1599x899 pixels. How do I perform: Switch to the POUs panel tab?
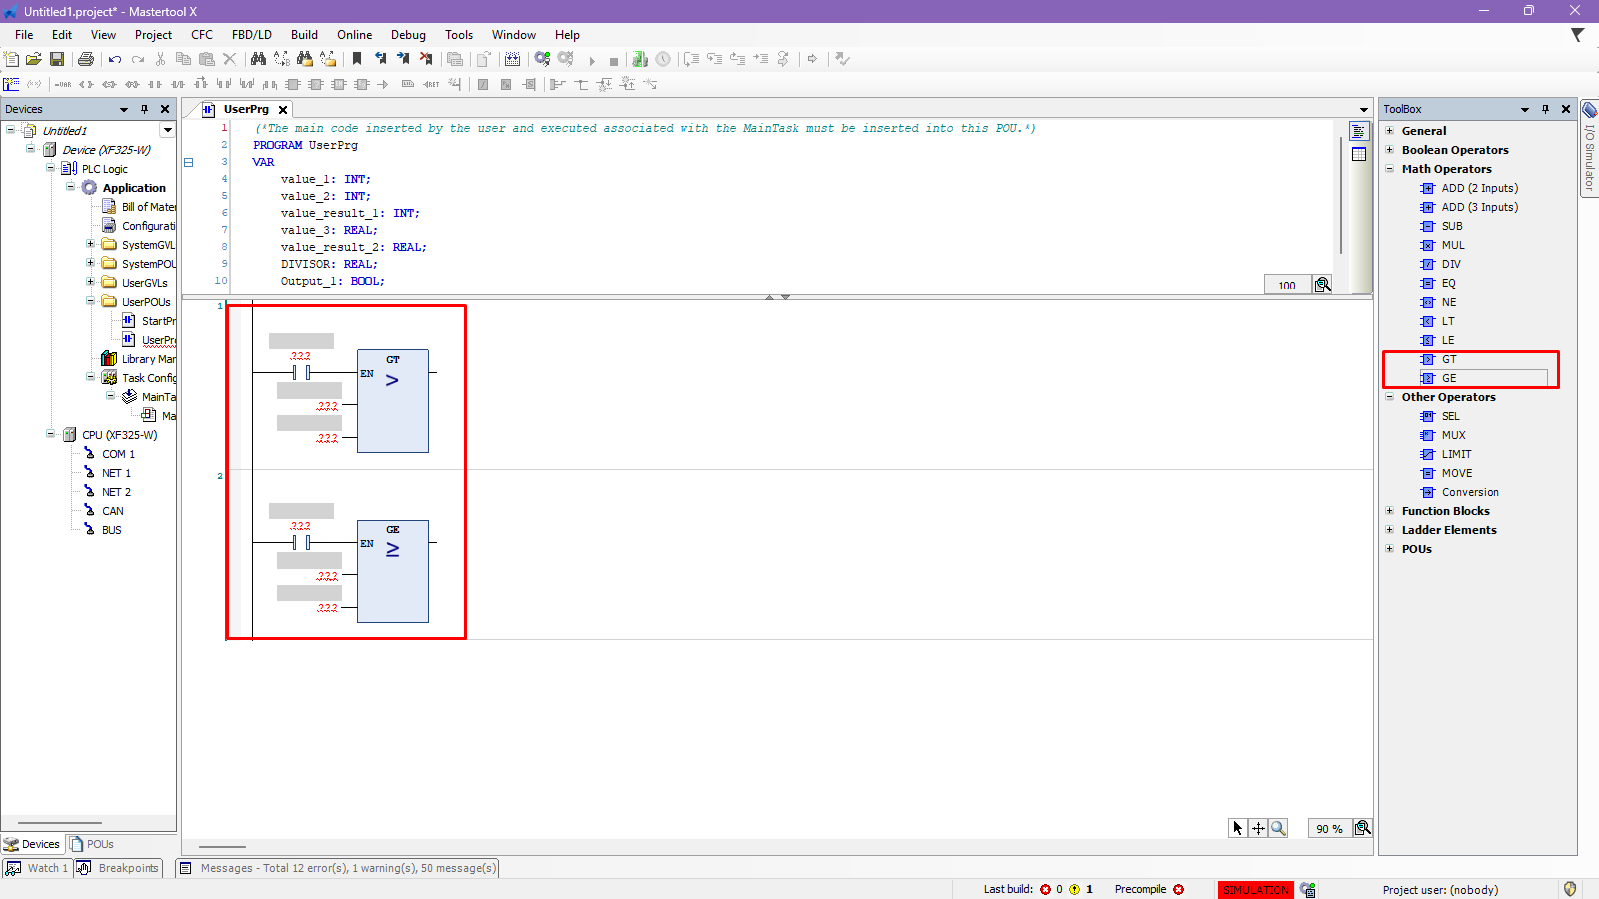coord(92,844)
